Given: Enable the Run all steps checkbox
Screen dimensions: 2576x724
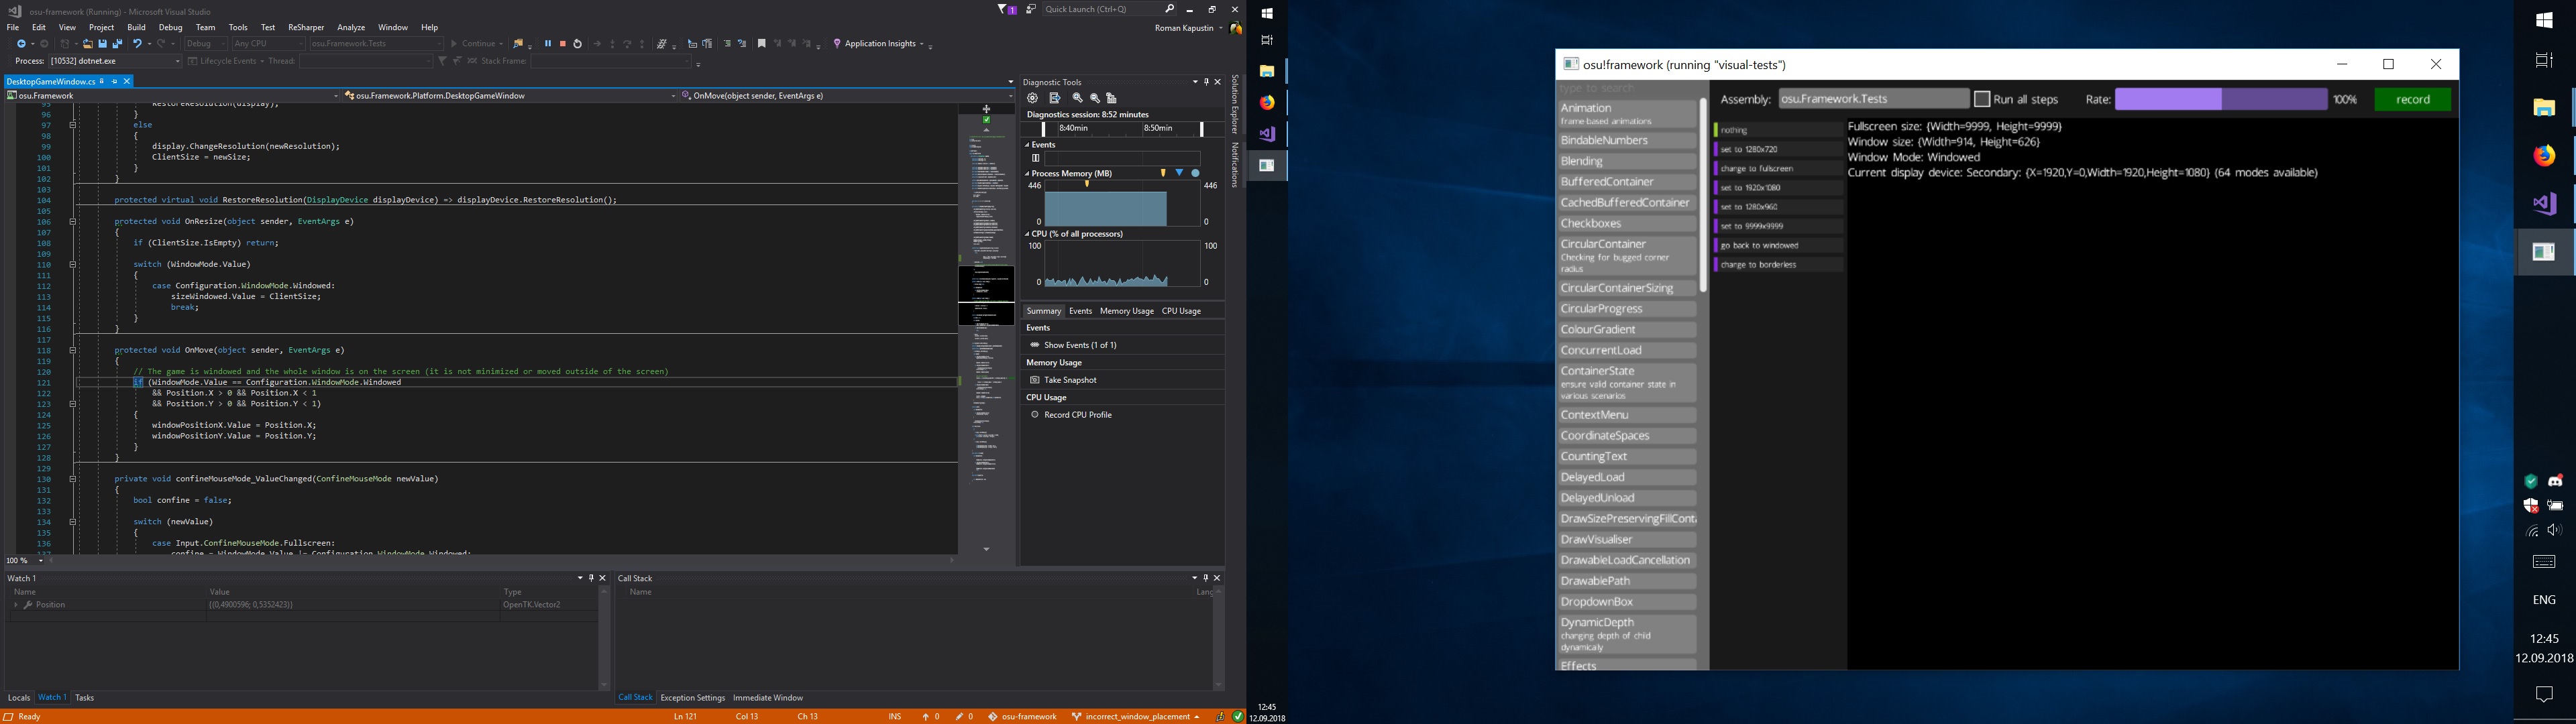Looking at the screenshot, I should pos(1982,98).
